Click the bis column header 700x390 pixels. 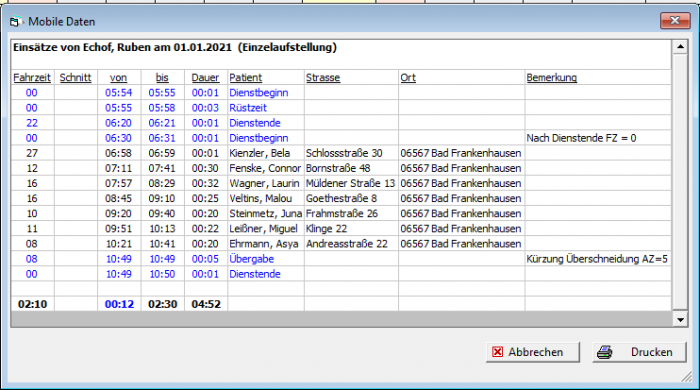point(162,78)
